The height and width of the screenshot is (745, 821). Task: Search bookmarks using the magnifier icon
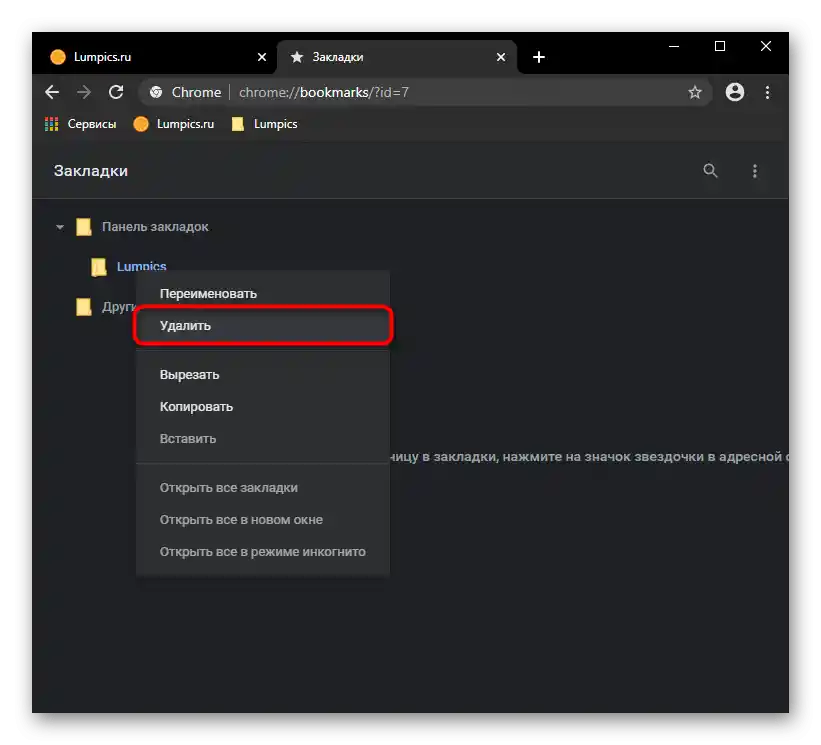[710, 171]
